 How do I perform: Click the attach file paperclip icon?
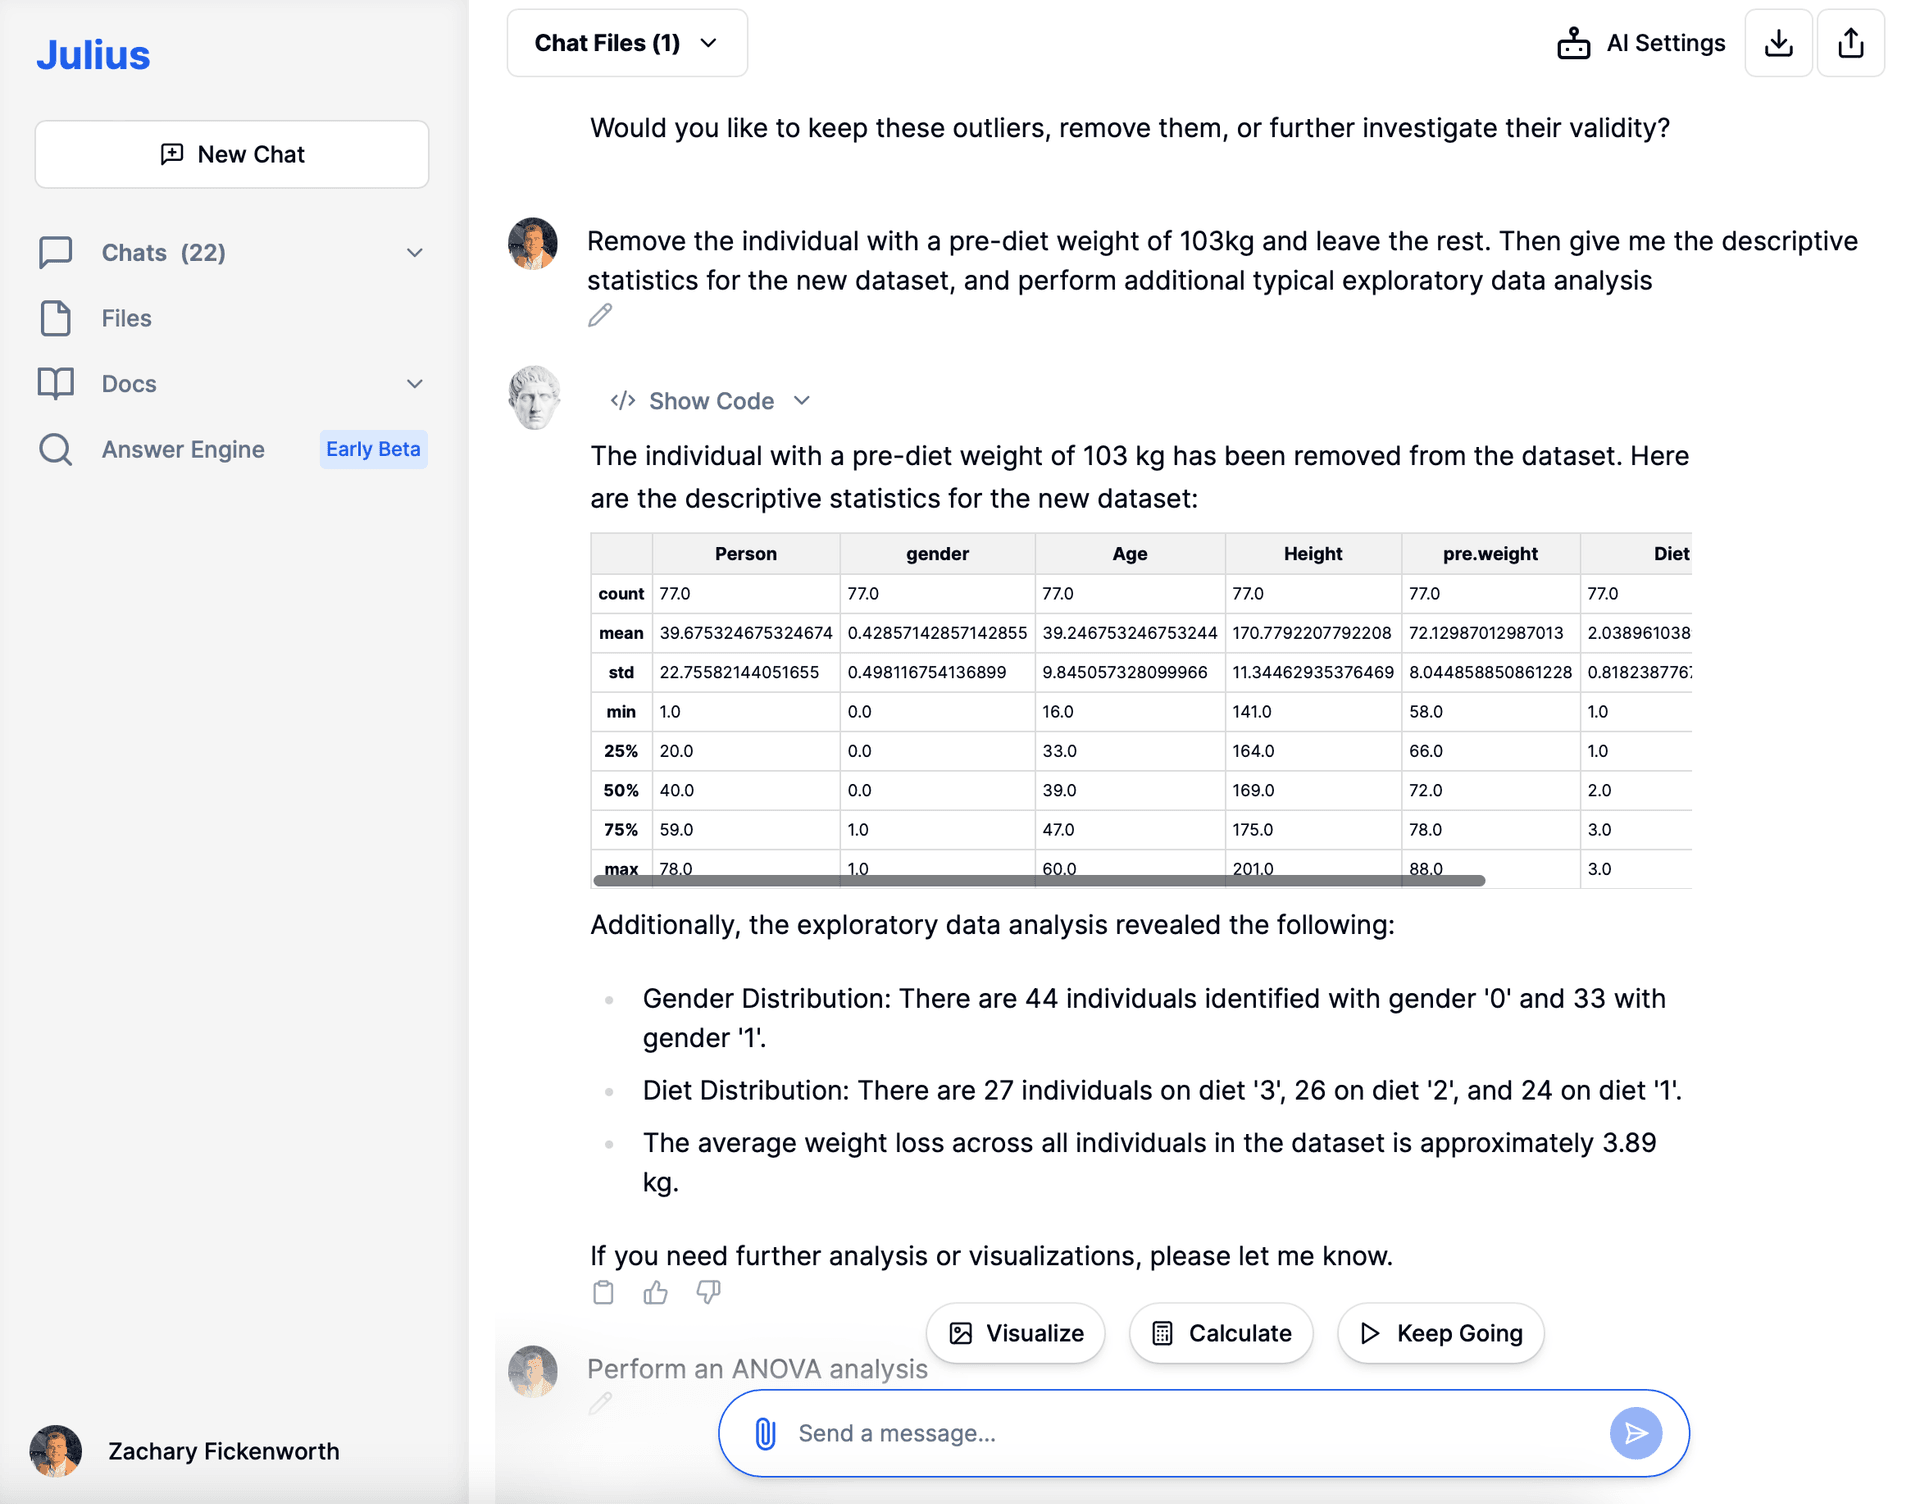pyautogui.click(x=765, y=1433)
